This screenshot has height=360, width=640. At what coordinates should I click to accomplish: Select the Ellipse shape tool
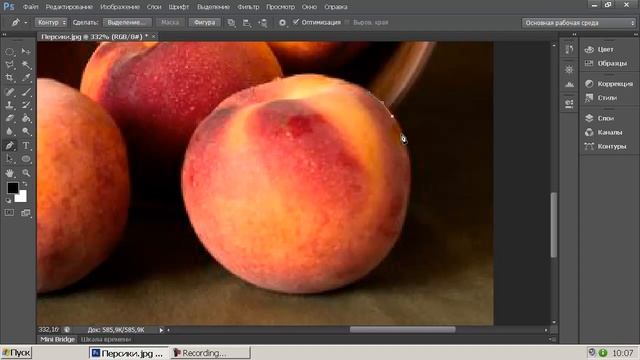(x=26, y=159)
